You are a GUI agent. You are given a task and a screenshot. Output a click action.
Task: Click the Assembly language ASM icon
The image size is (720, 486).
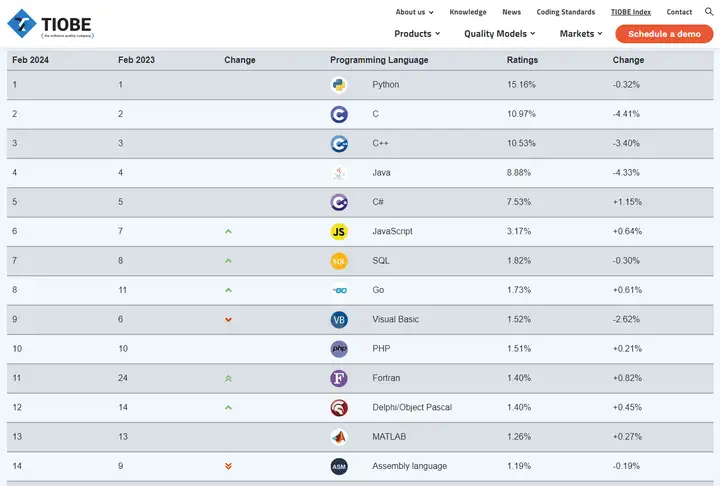pyautogui.click(x=339, y=467)
